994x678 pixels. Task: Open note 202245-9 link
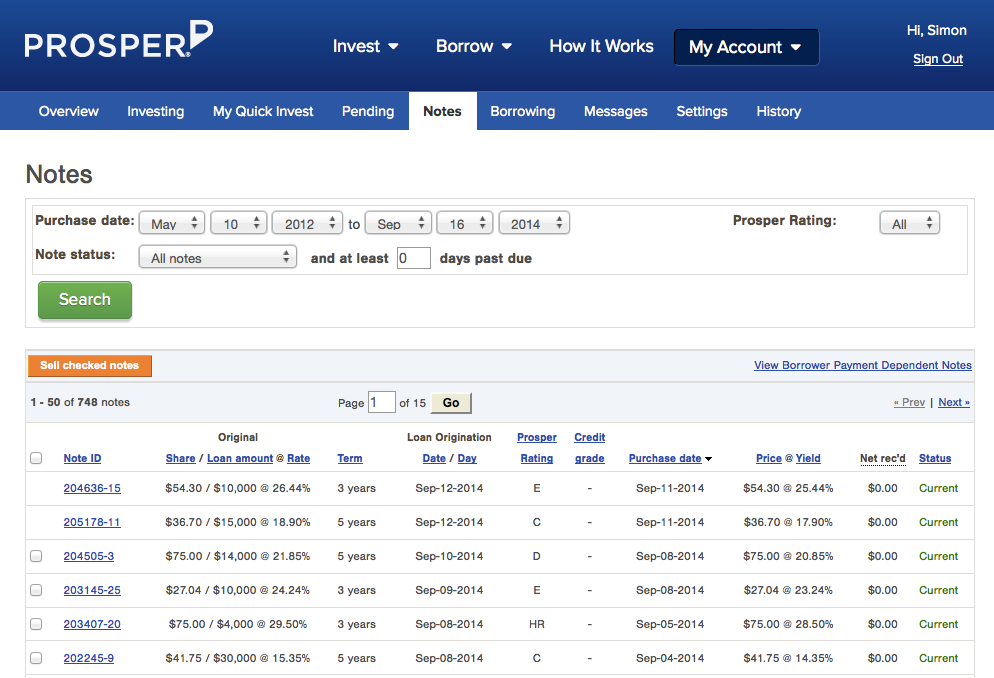click(x=89, y=658)
